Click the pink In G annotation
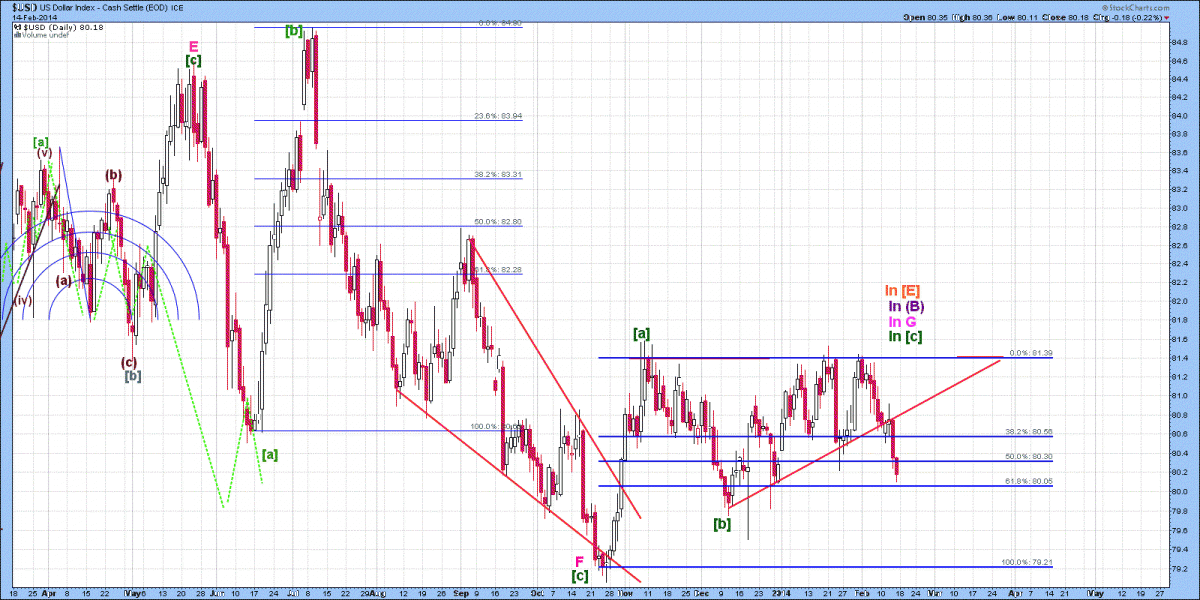 tap(904, 322)
